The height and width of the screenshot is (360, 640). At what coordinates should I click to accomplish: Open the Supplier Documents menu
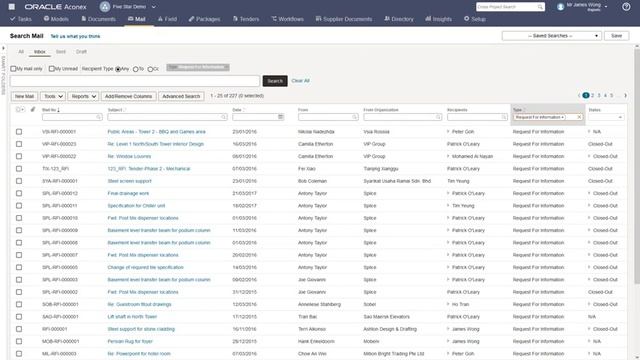344,19
